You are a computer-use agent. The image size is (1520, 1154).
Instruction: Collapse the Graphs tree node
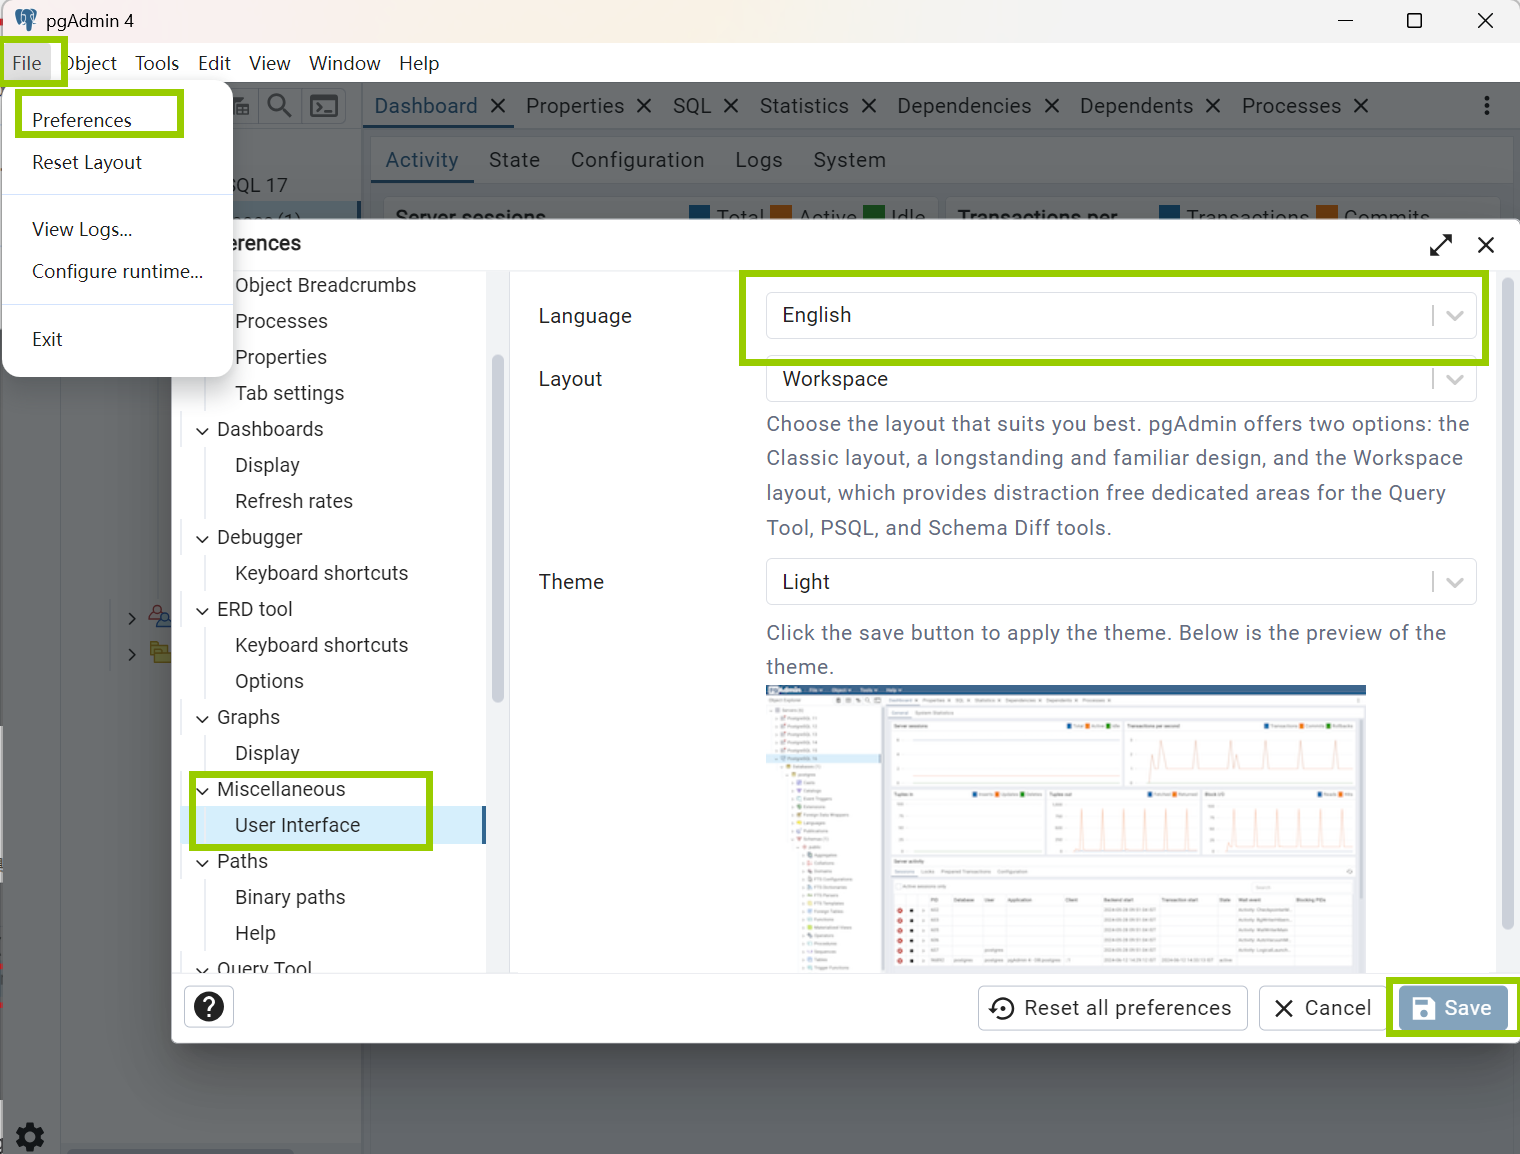pyautogui.click(x=202, y=719)
